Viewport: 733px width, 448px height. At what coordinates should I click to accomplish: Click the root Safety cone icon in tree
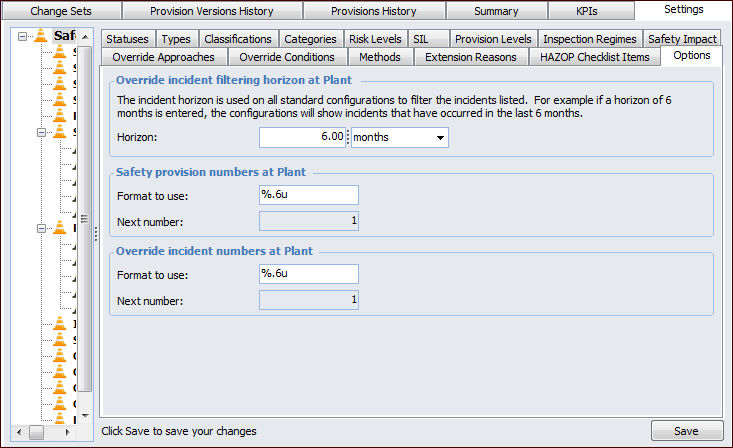41,36
